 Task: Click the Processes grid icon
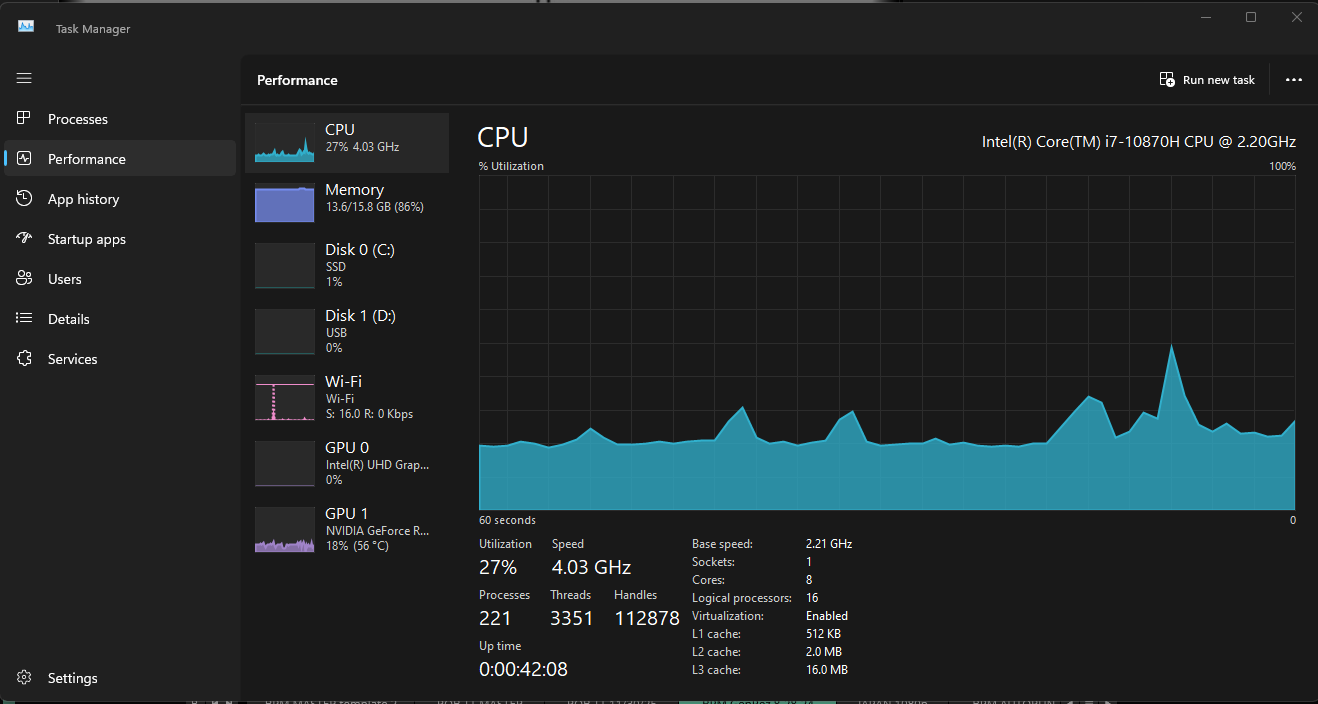(24, 119)
